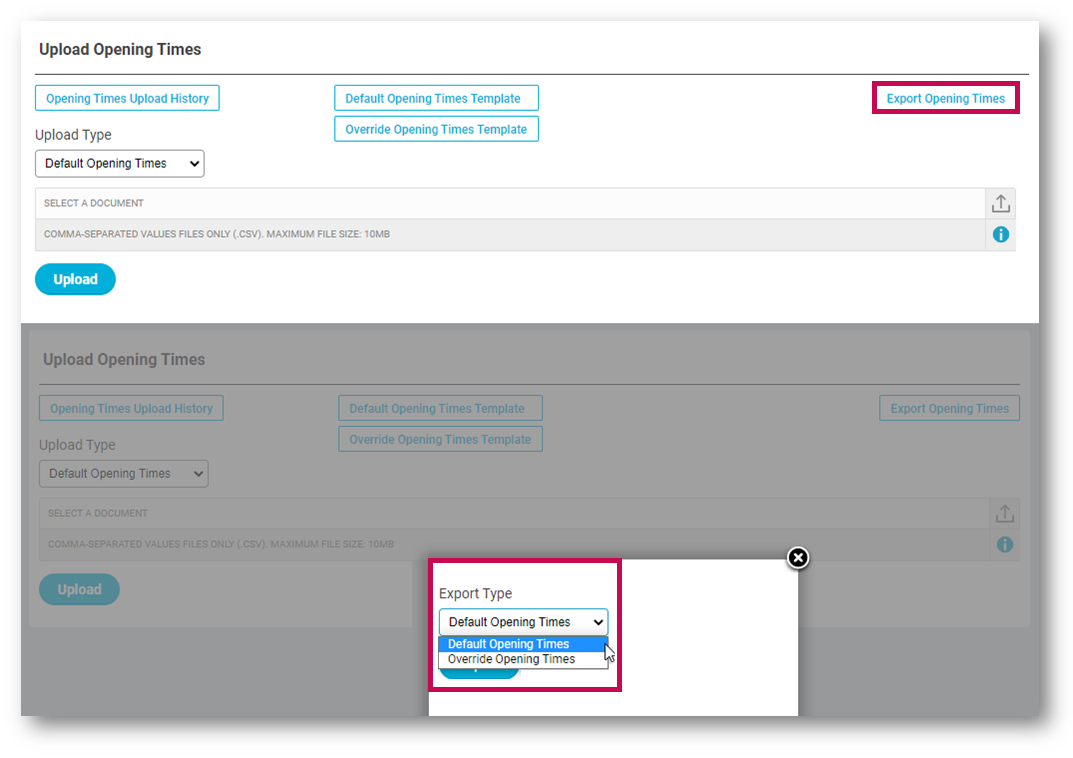Viewport: 1073px width, 758px height.
Task: Click the upload file icon in the bright upper panel
Action: 1000,204
